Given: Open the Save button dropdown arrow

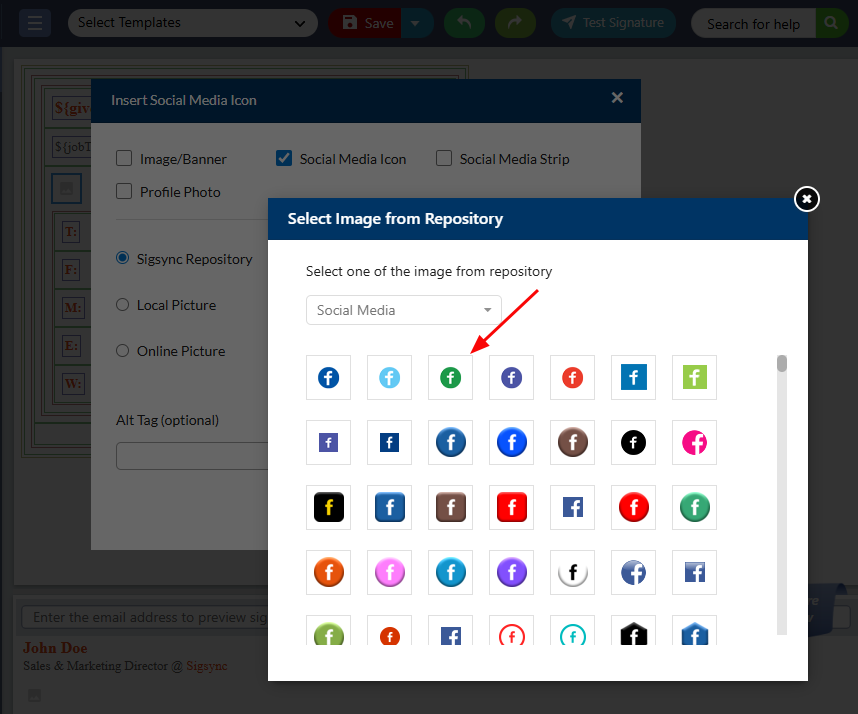Looking at the screenshot, I should click(x=417, y=23).
